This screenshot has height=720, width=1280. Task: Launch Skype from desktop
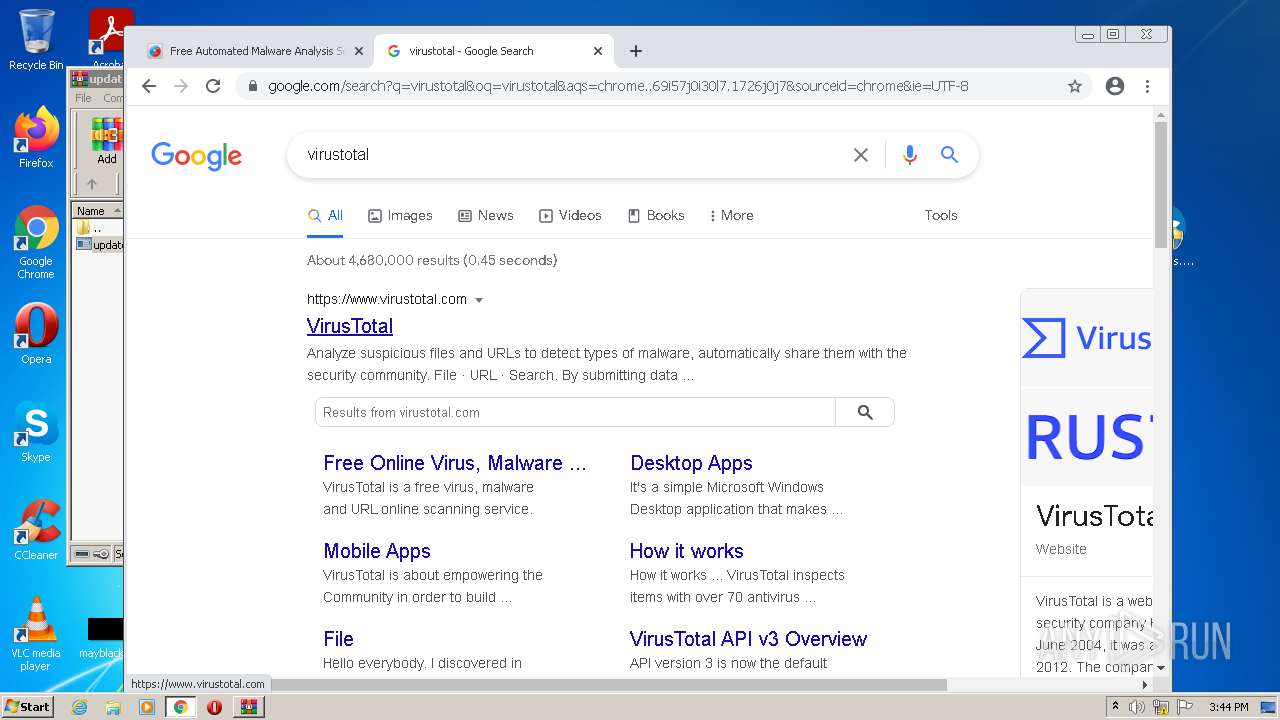pos(36,432)
